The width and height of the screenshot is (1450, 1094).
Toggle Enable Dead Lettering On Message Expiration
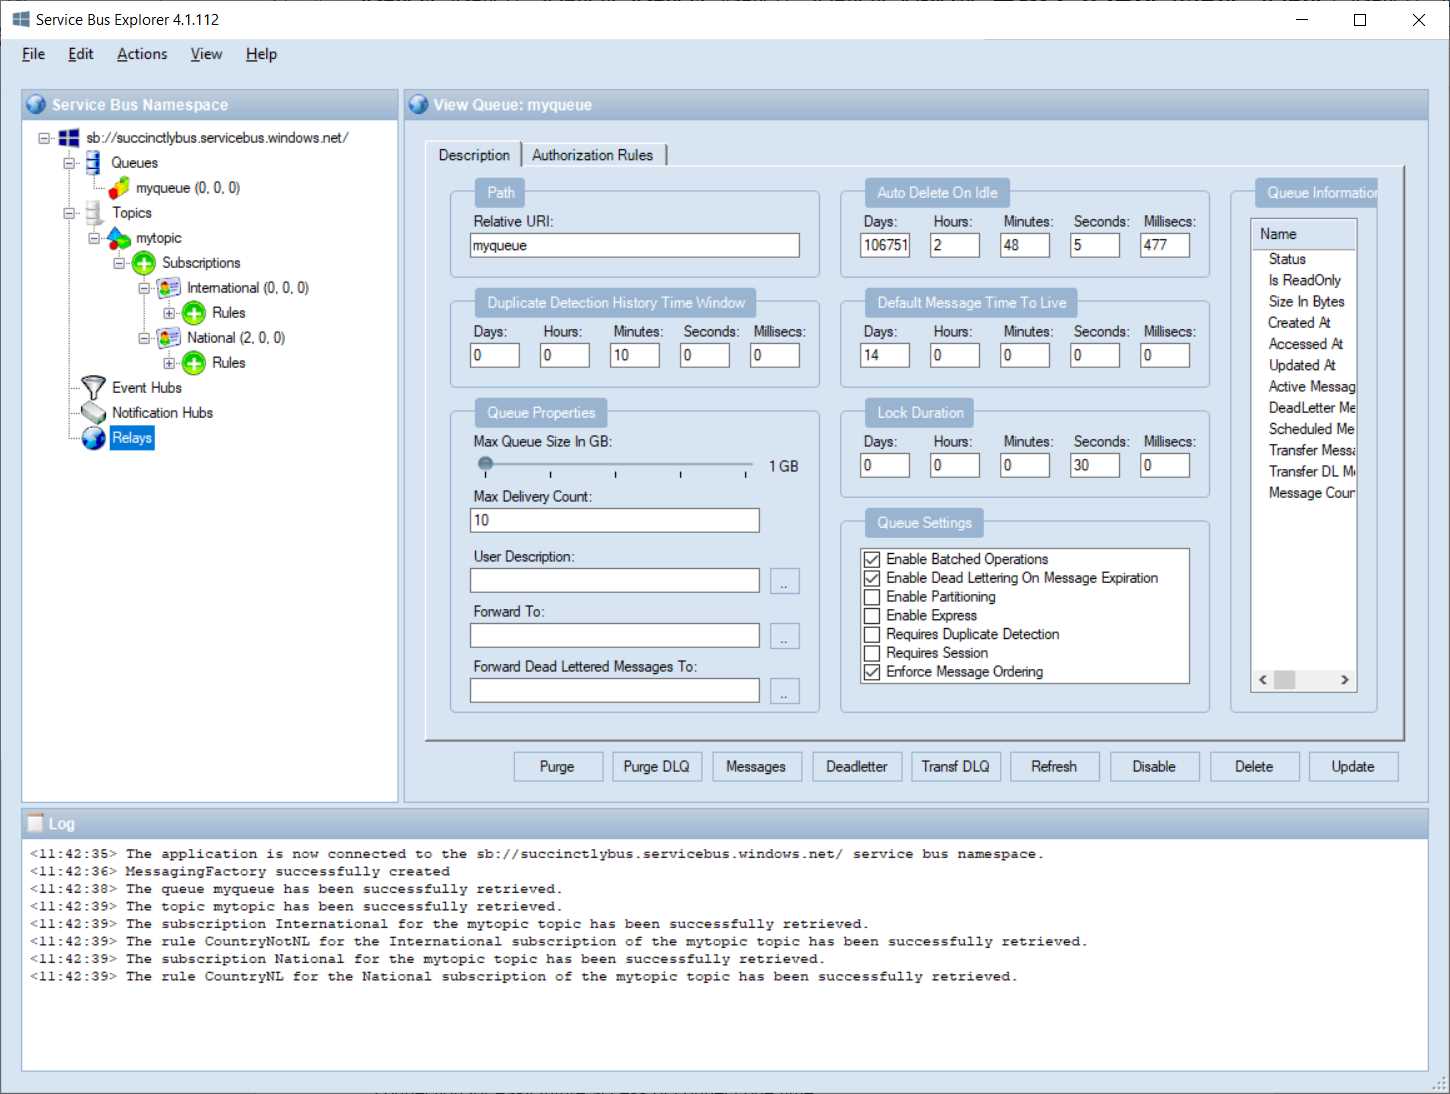[x=872, y=578]
